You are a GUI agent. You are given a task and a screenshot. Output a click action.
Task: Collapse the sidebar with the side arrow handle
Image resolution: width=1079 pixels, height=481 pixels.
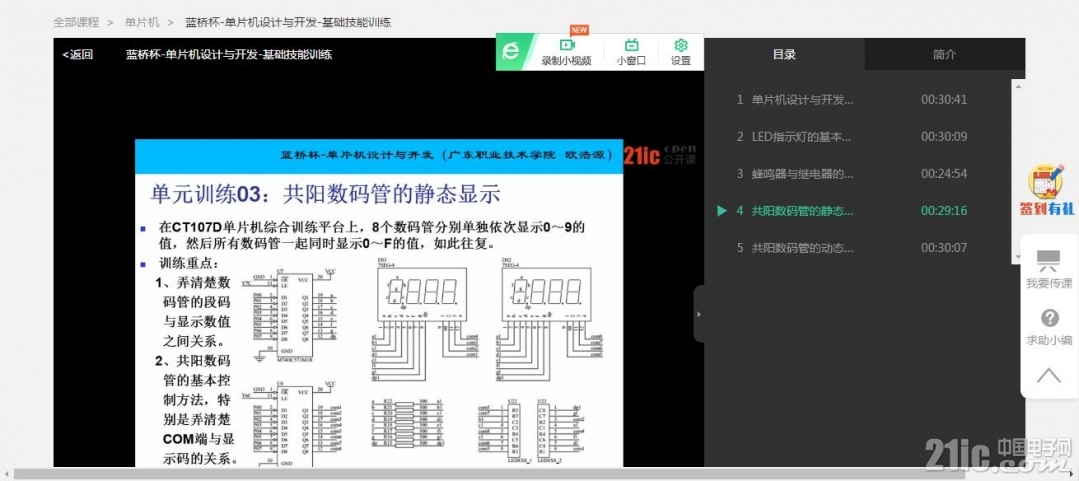coord(698,314)
